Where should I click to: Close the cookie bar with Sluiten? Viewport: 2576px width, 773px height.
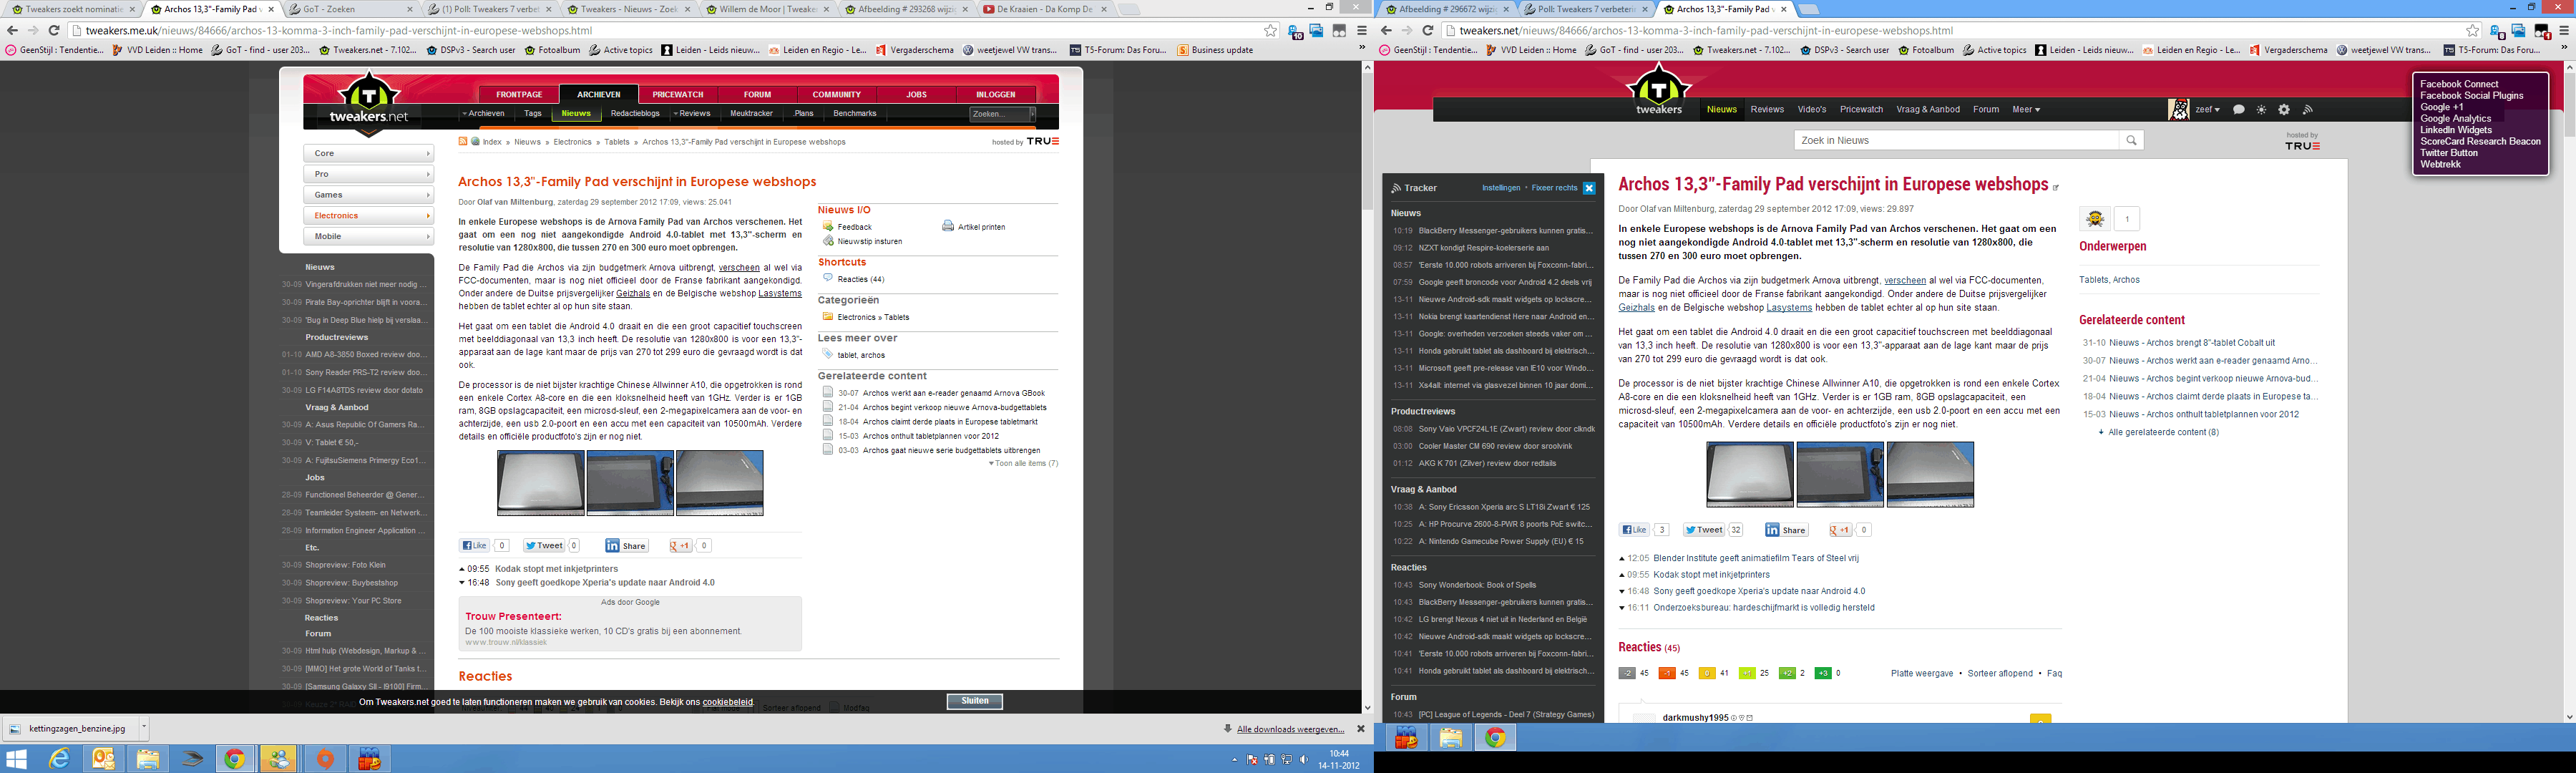coord(975,702)
